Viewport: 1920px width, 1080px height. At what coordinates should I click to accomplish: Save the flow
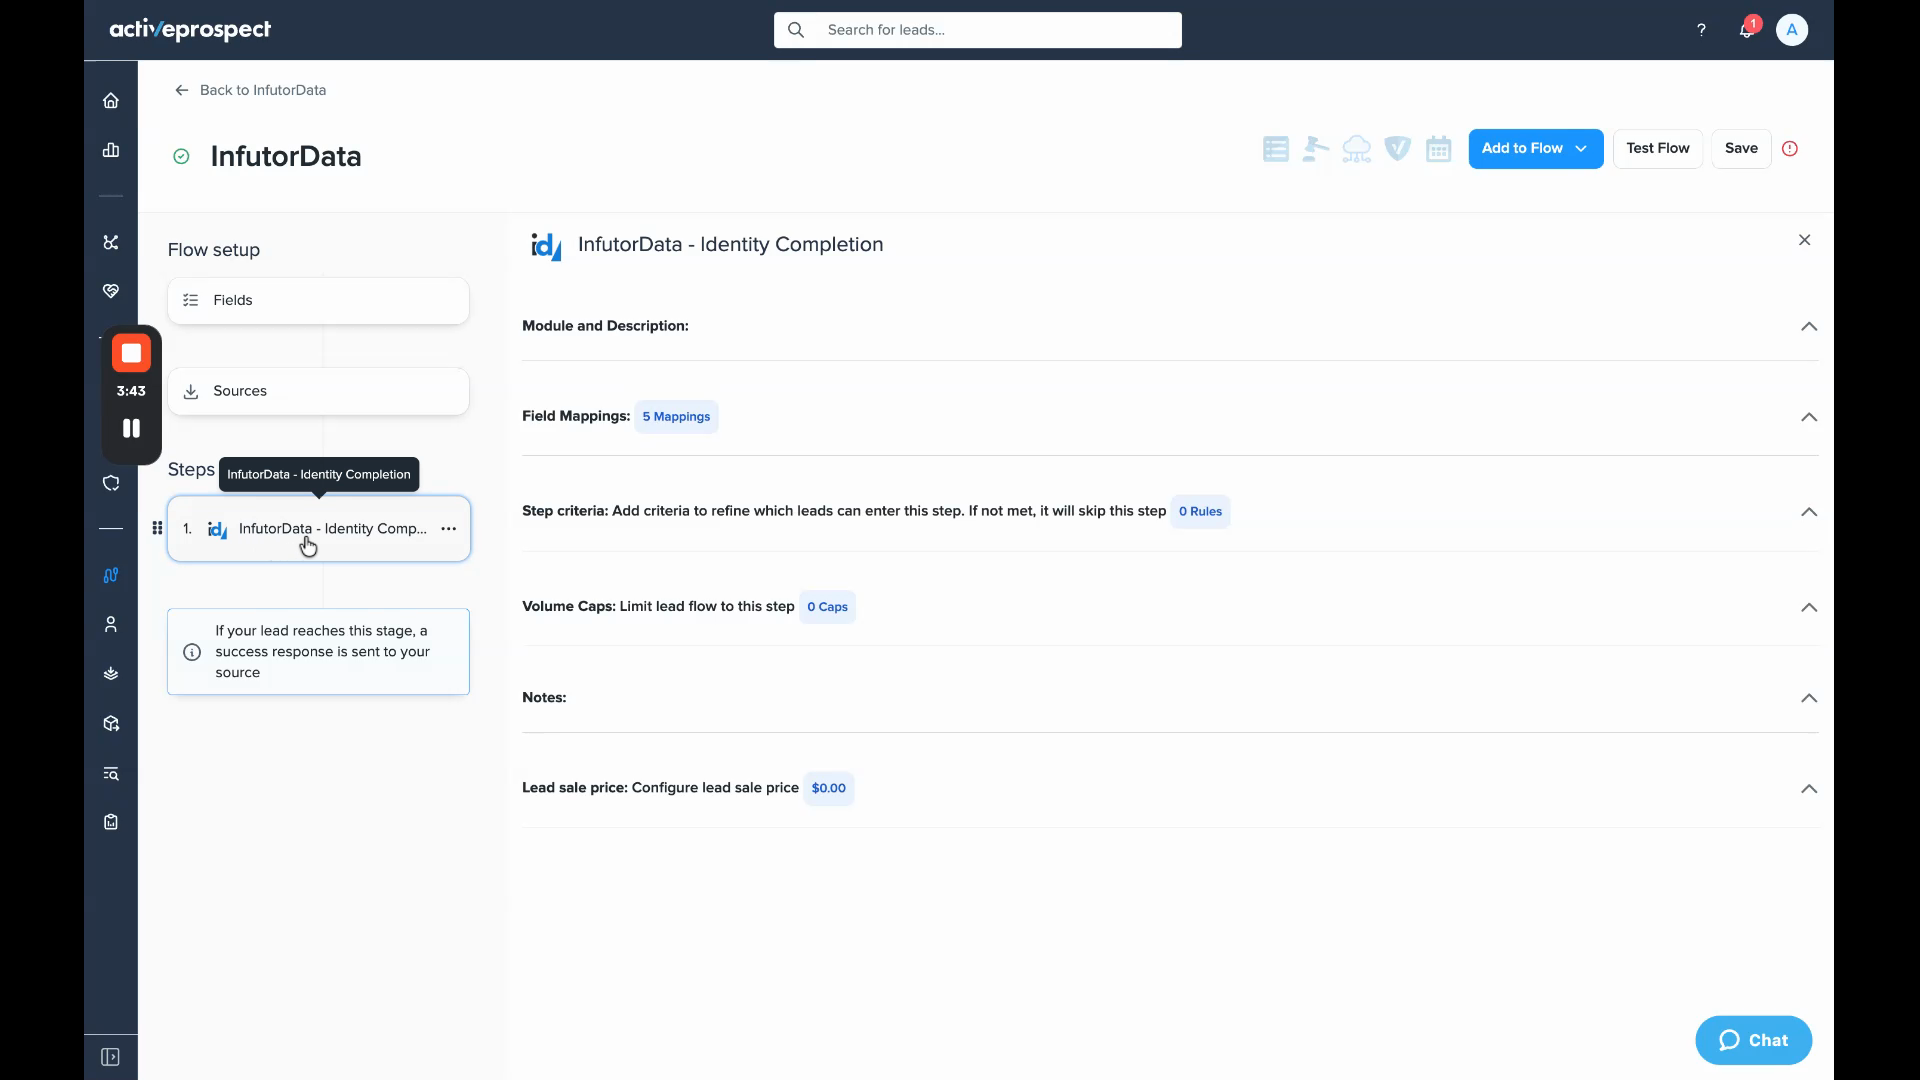1741,149
